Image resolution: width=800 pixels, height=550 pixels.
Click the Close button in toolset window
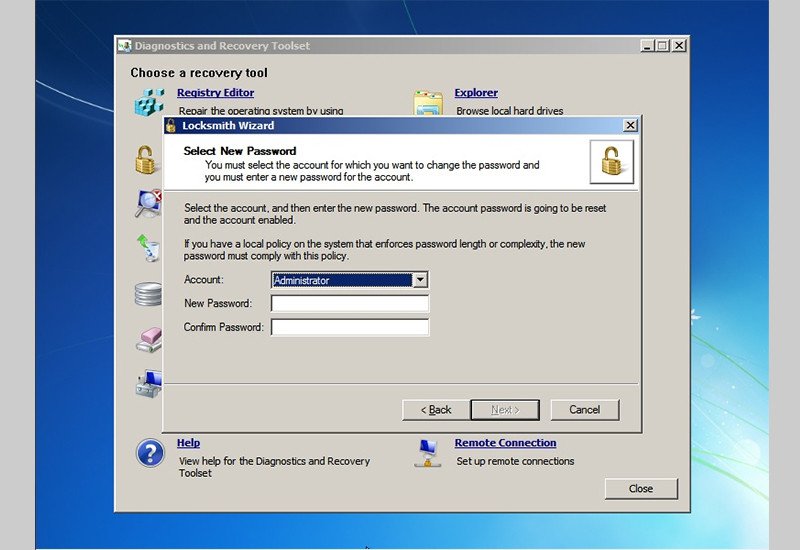click(x=641, y=489)
